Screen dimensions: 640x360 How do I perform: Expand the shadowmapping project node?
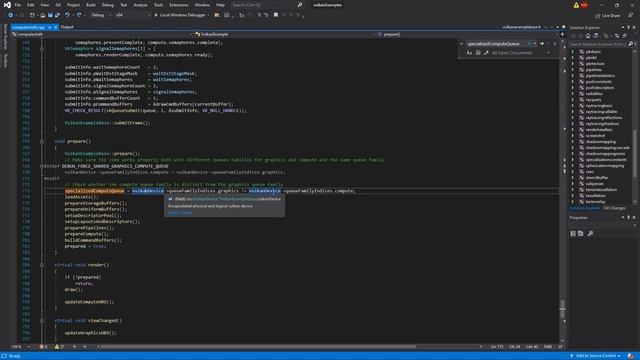click(x=573, y=142)
